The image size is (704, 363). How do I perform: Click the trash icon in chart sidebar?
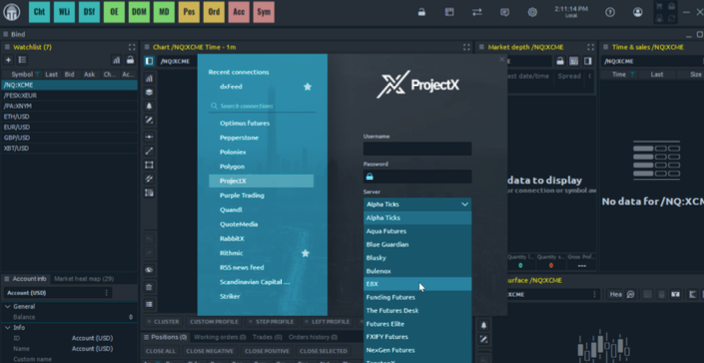150,287
